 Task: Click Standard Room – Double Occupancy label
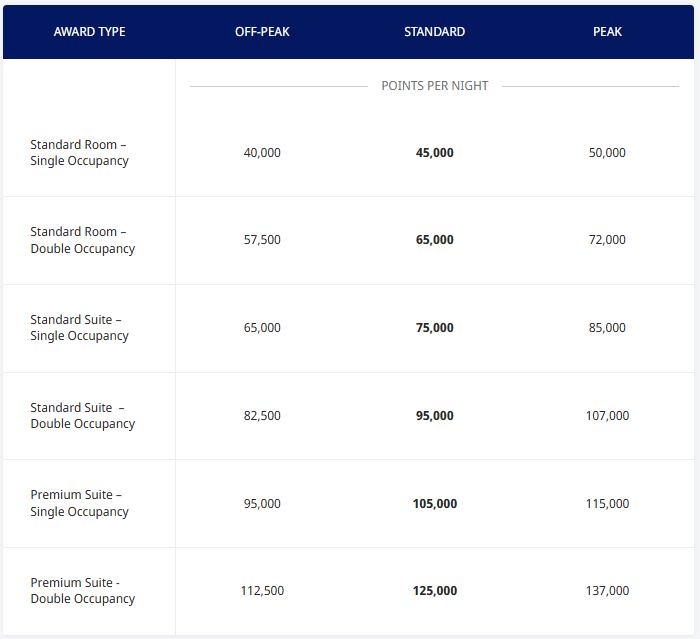[82, 240]
